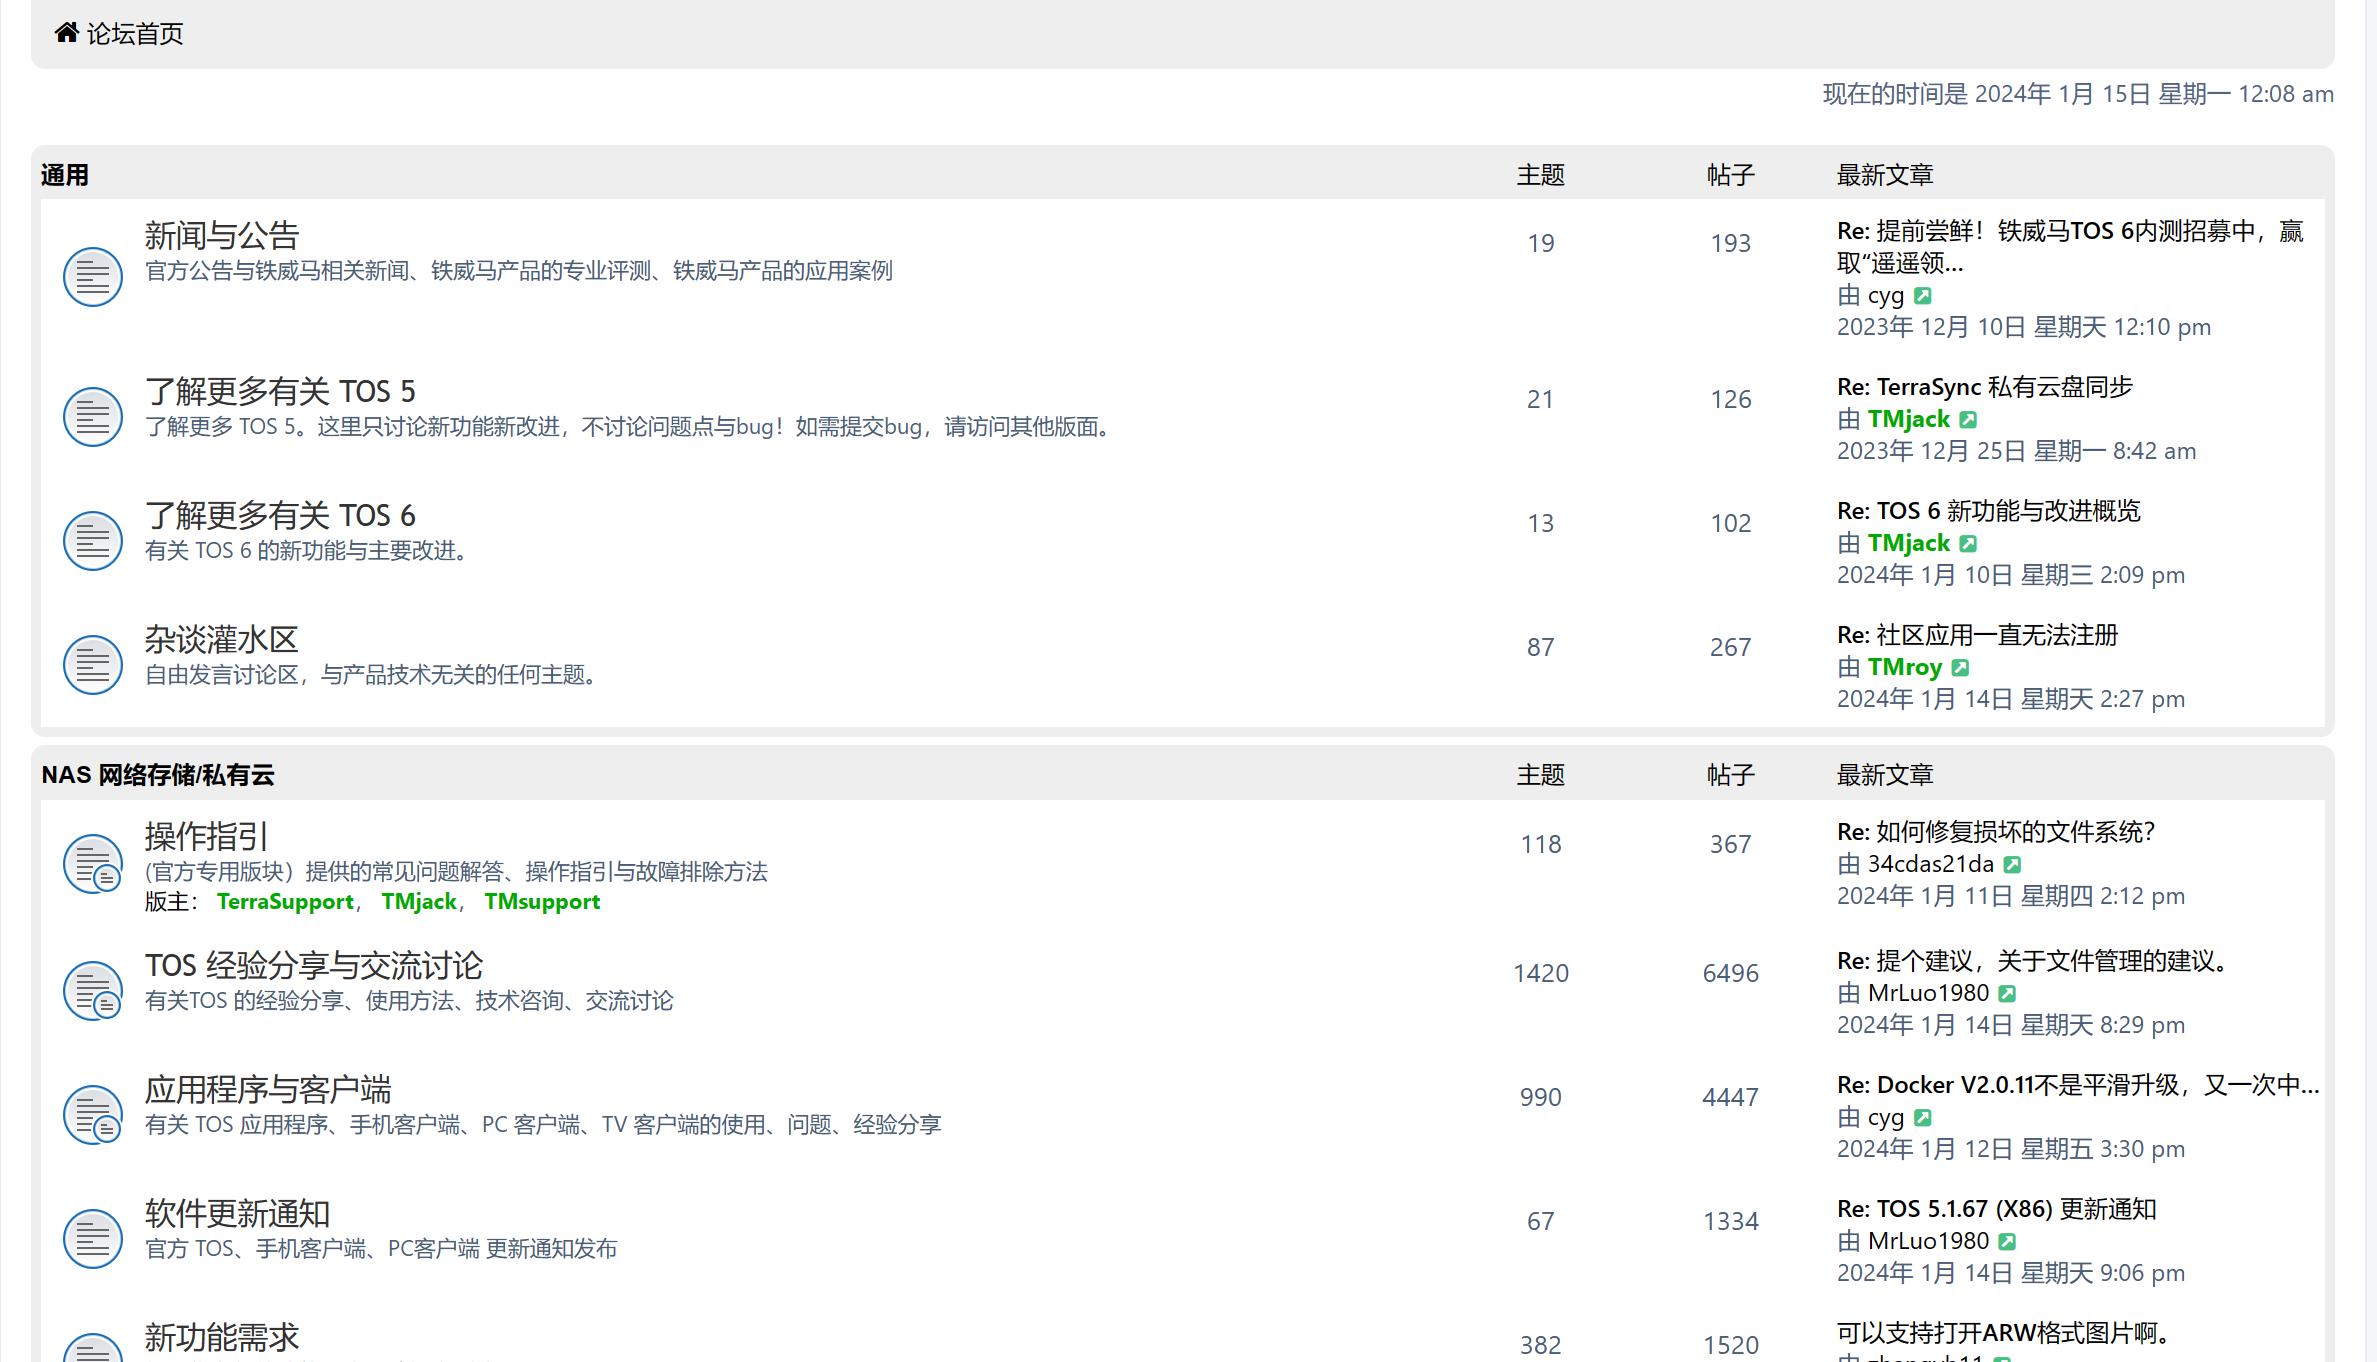Image resolution: width=2377 pixels, height=1362 pixels.
Task: Open the 通用 category header link
Action: point(65,175)
